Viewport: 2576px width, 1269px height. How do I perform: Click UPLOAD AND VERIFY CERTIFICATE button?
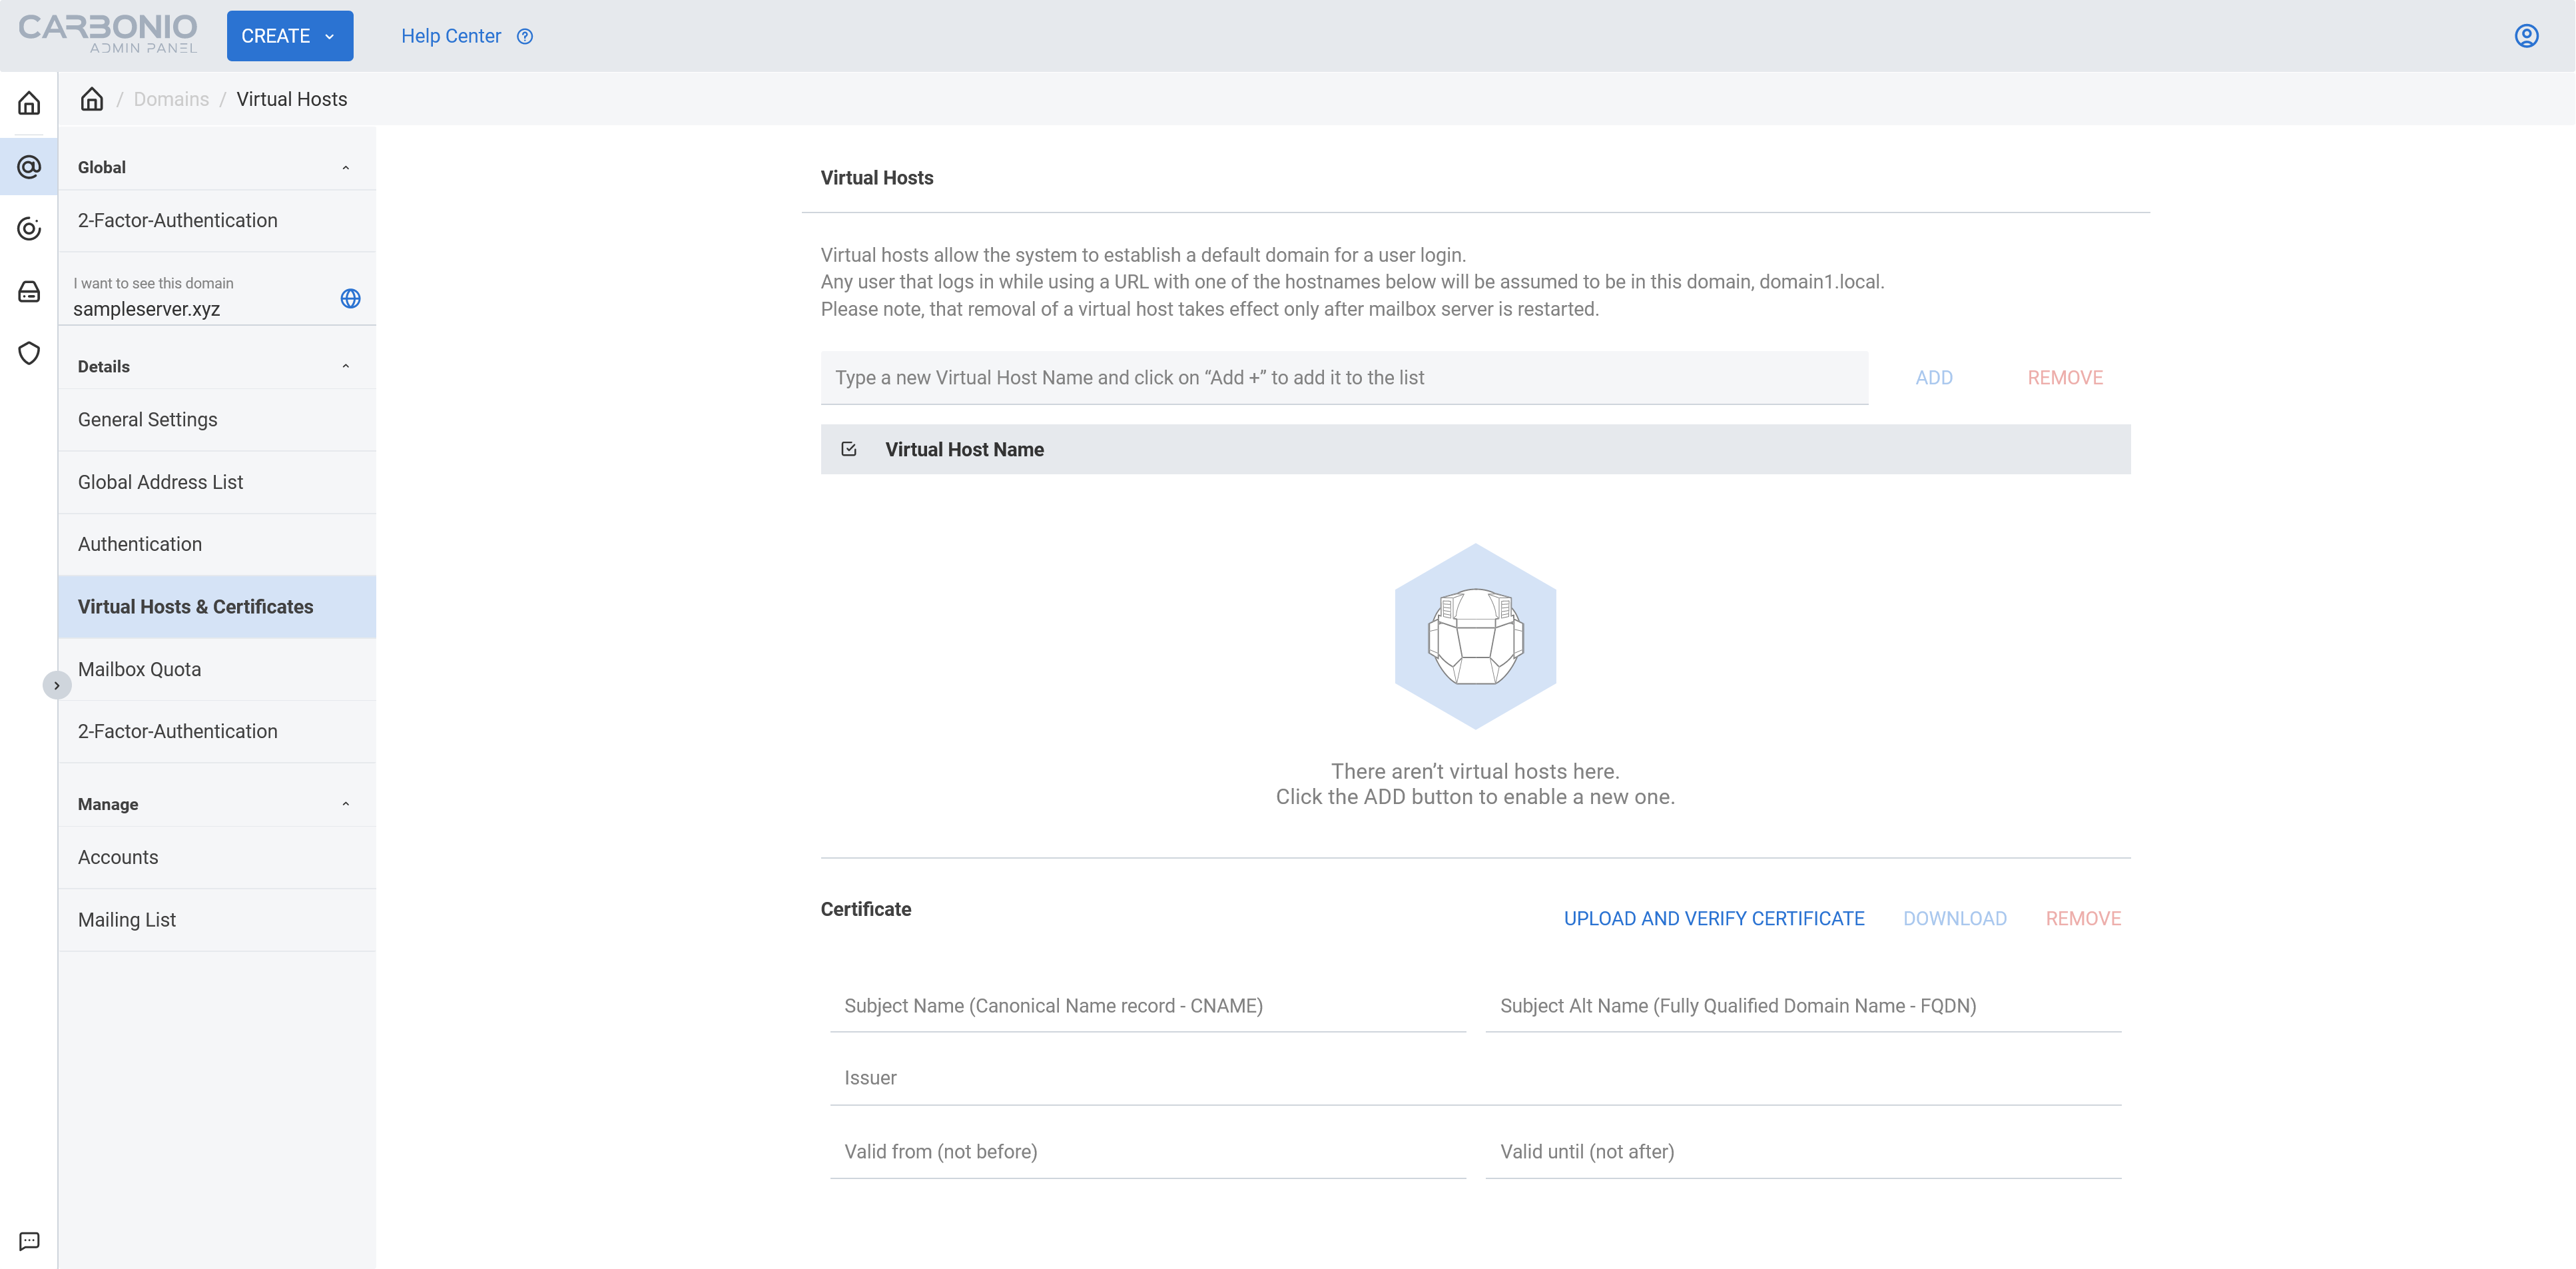click(1714, 919)
